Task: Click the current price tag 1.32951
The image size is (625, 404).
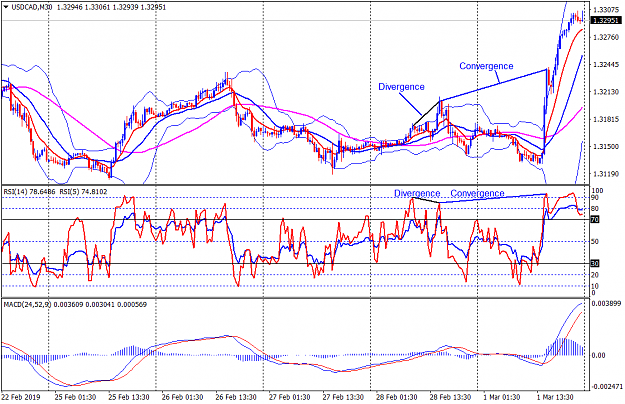Action: click(605, 21)
